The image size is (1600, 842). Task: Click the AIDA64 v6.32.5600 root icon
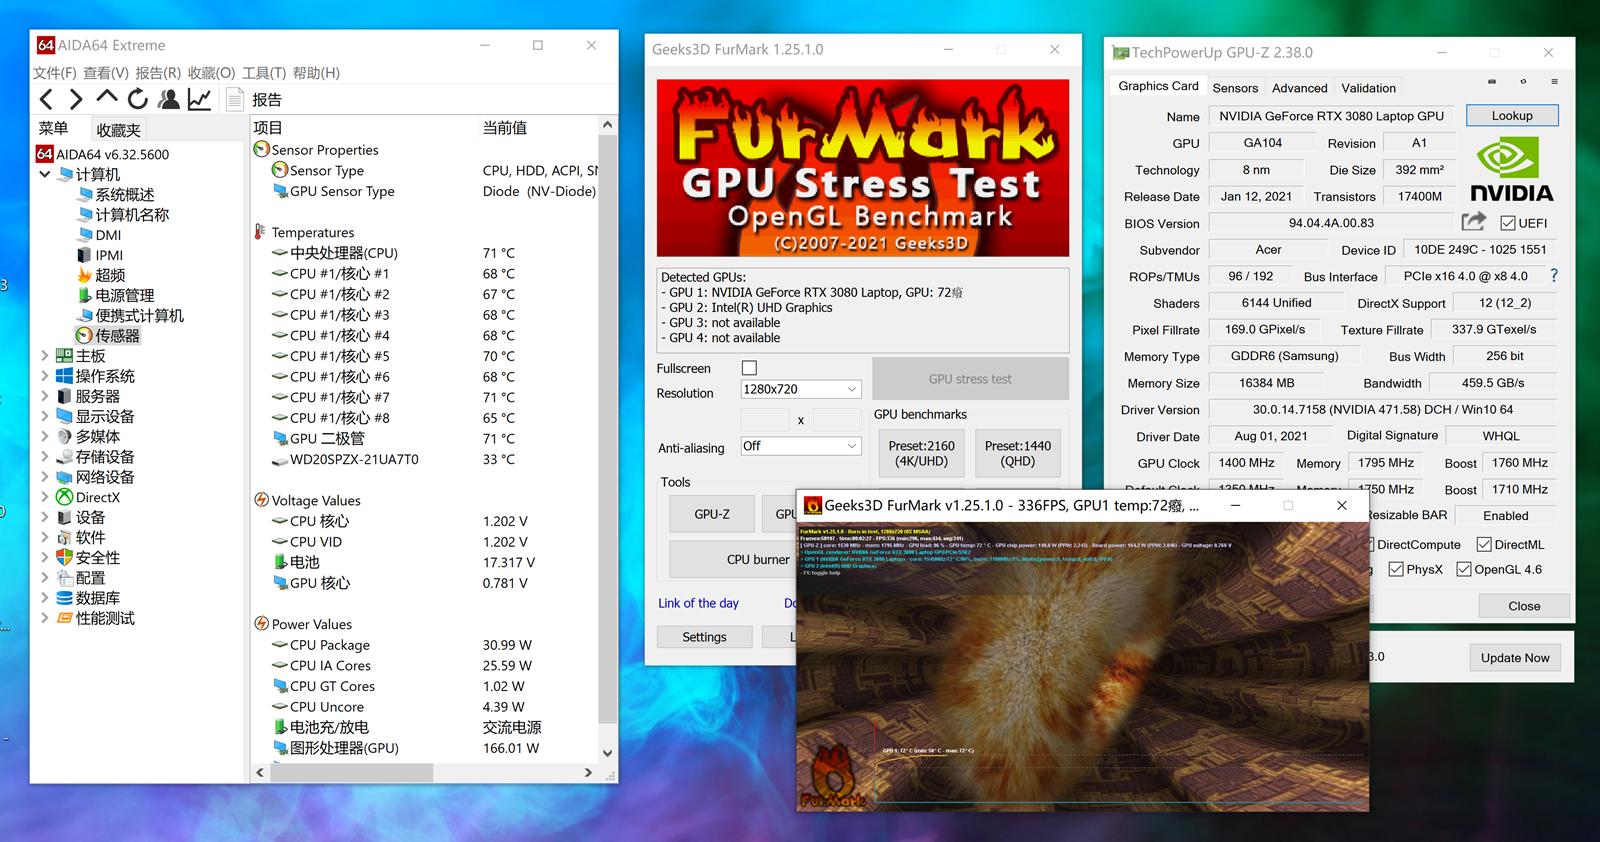tap(44, 154)
